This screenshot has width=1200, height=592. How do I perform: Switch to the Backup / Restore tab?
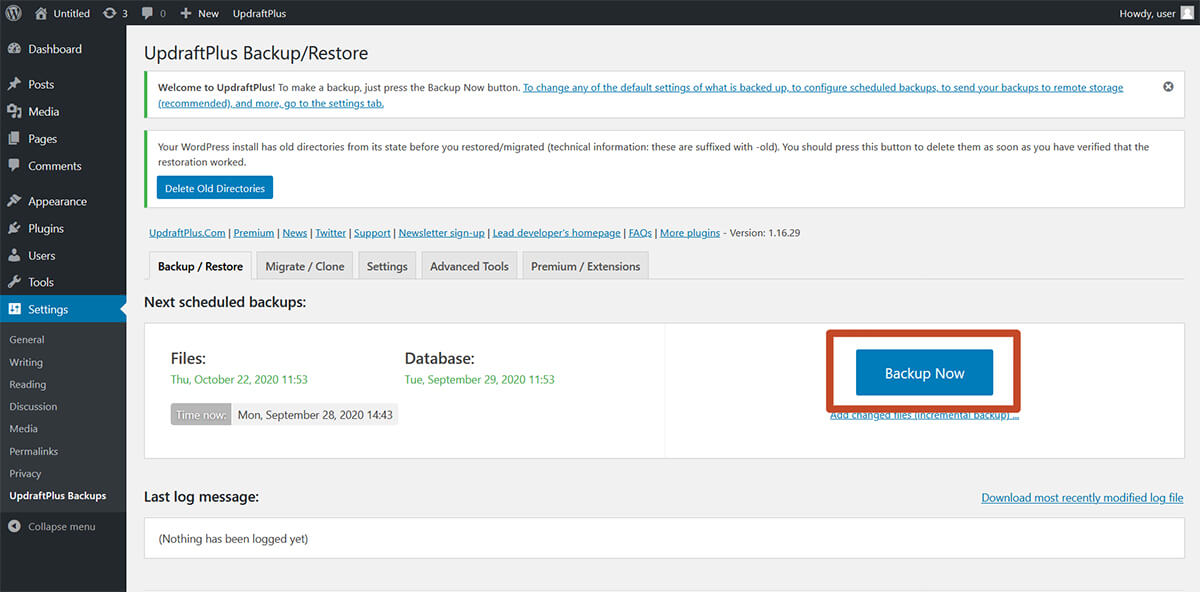click(x=200, y=266)
